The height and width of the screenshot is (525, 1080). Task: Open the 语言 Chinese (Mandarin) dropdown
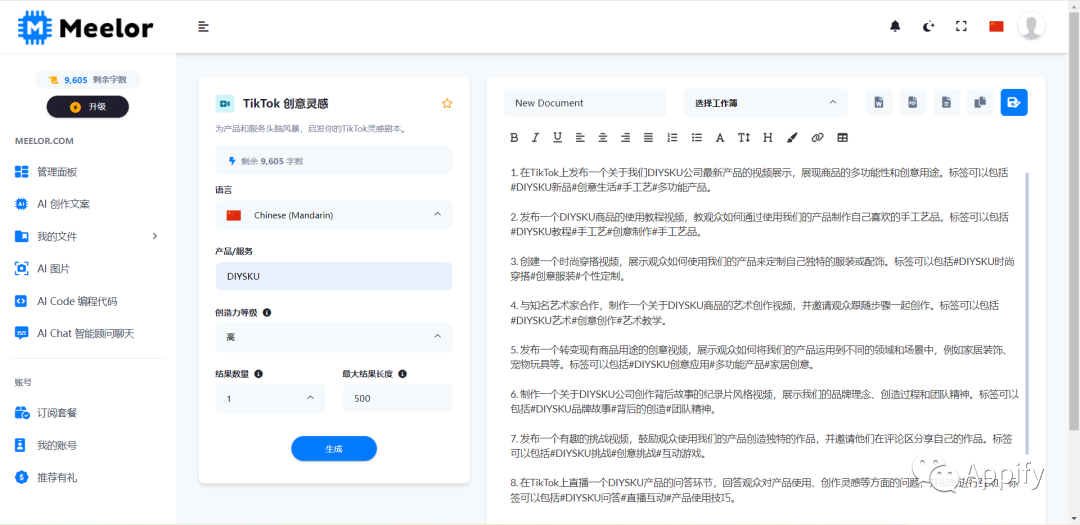coord(334,215)
